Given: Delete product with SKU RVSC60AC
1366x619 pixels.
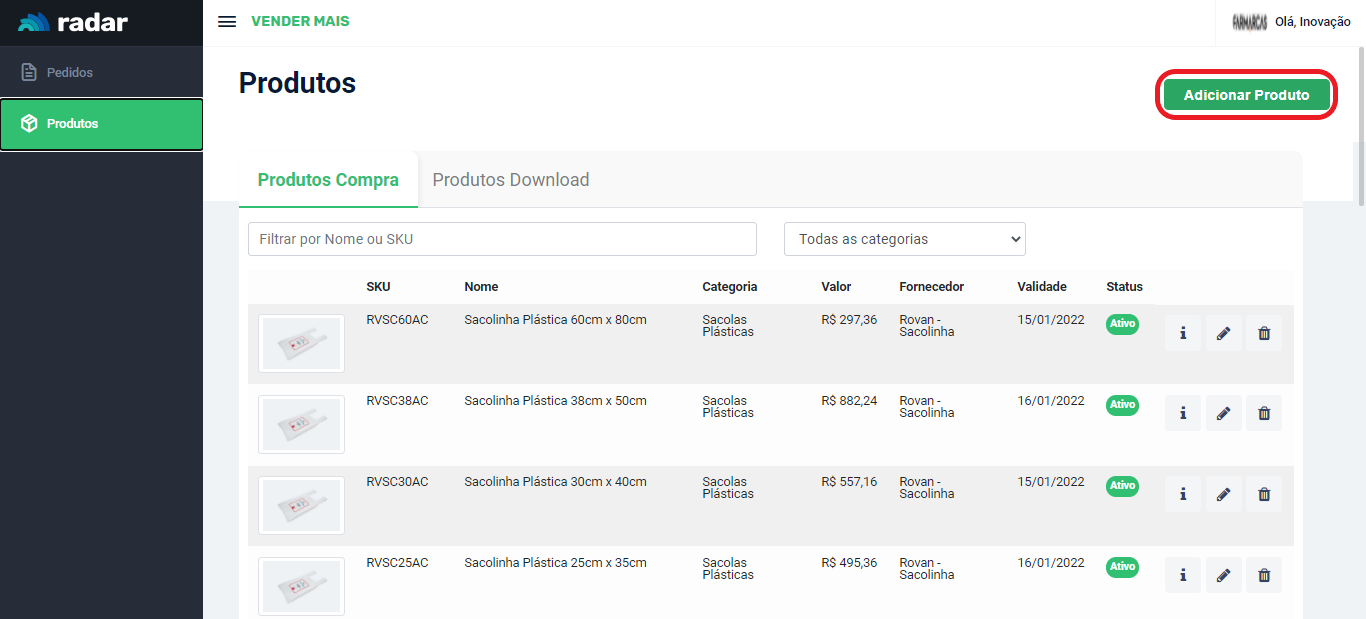Looking at the screenshot, I should [1263, 333].
